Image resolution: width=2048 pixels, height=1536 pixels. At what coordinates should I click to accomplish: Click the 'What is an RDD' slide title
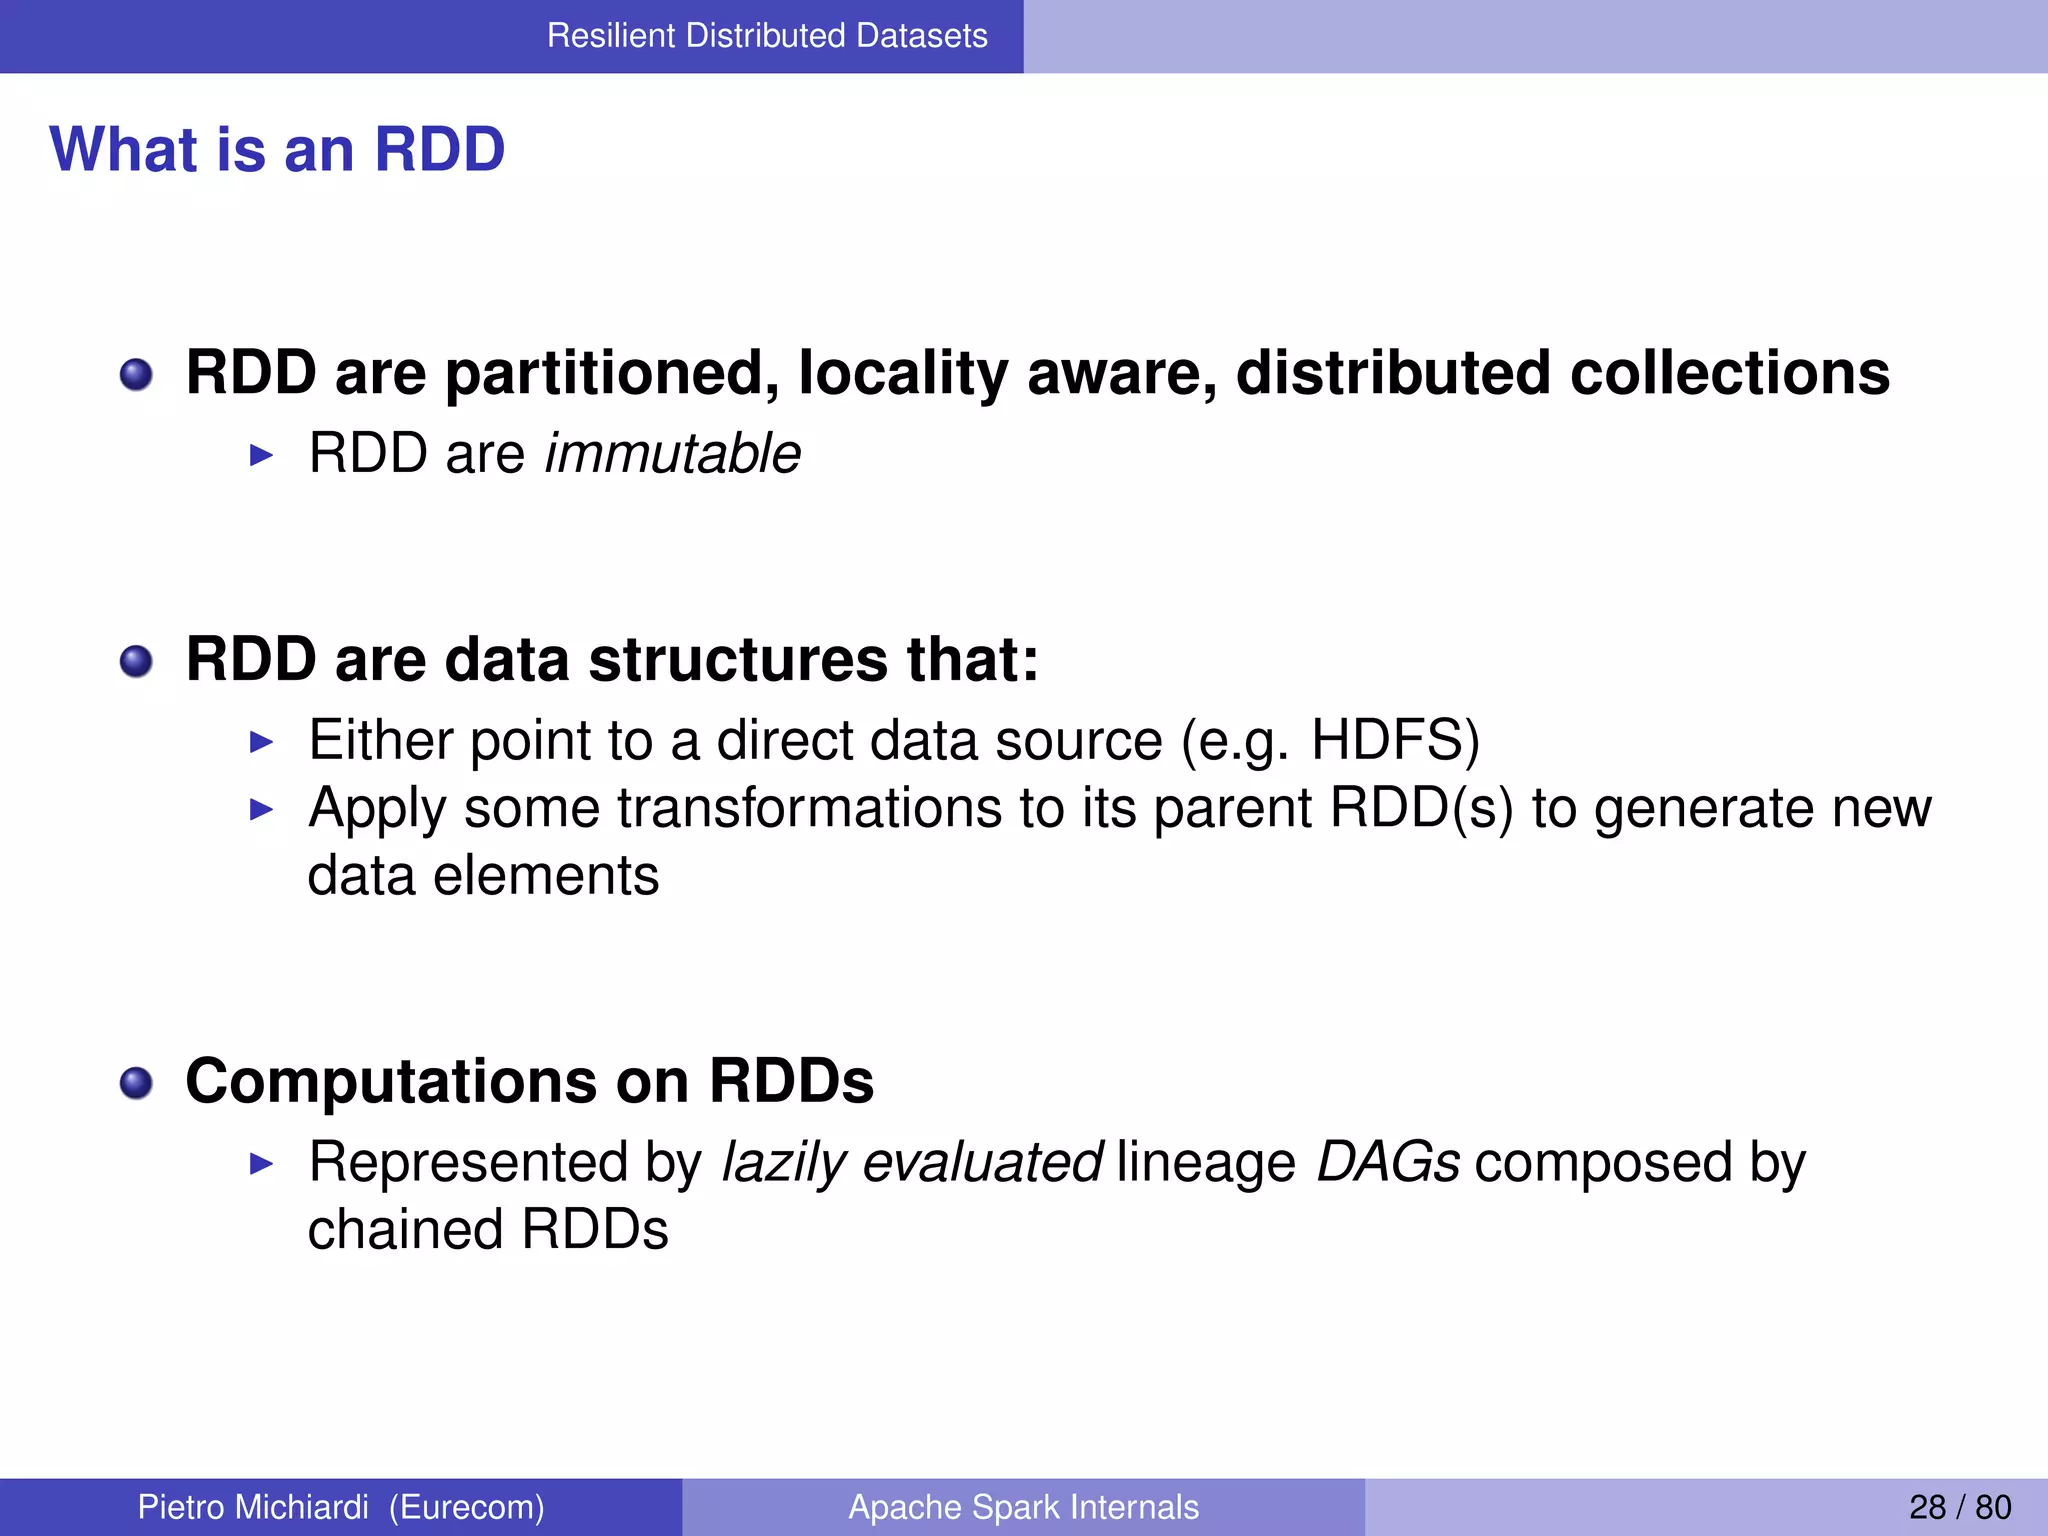[x=277, y=150]
